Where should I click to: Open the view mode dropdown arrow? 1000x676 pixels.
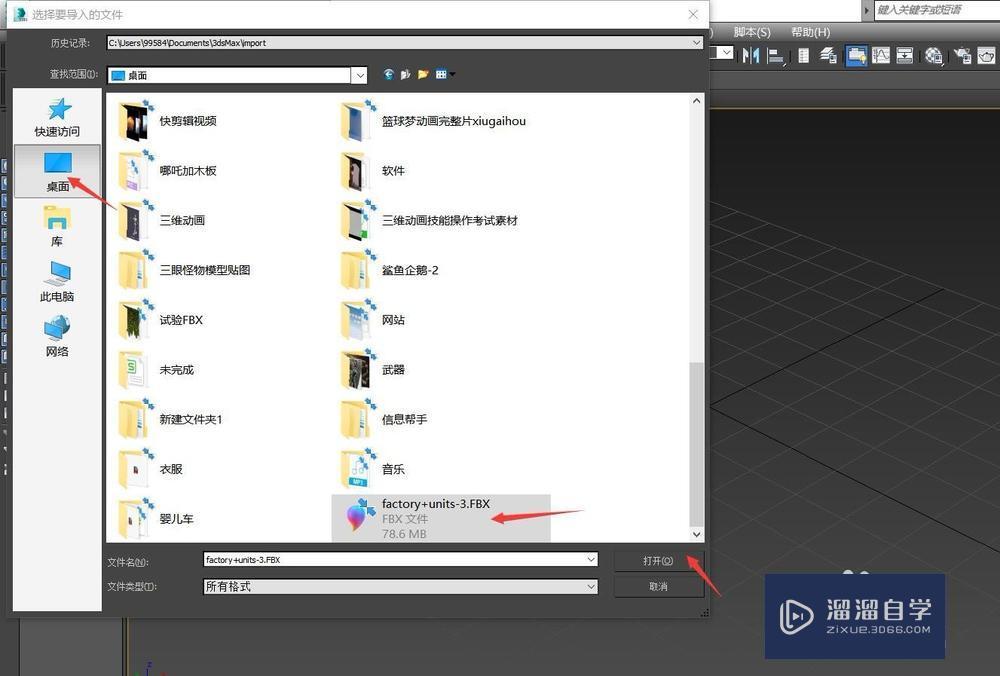452,74
